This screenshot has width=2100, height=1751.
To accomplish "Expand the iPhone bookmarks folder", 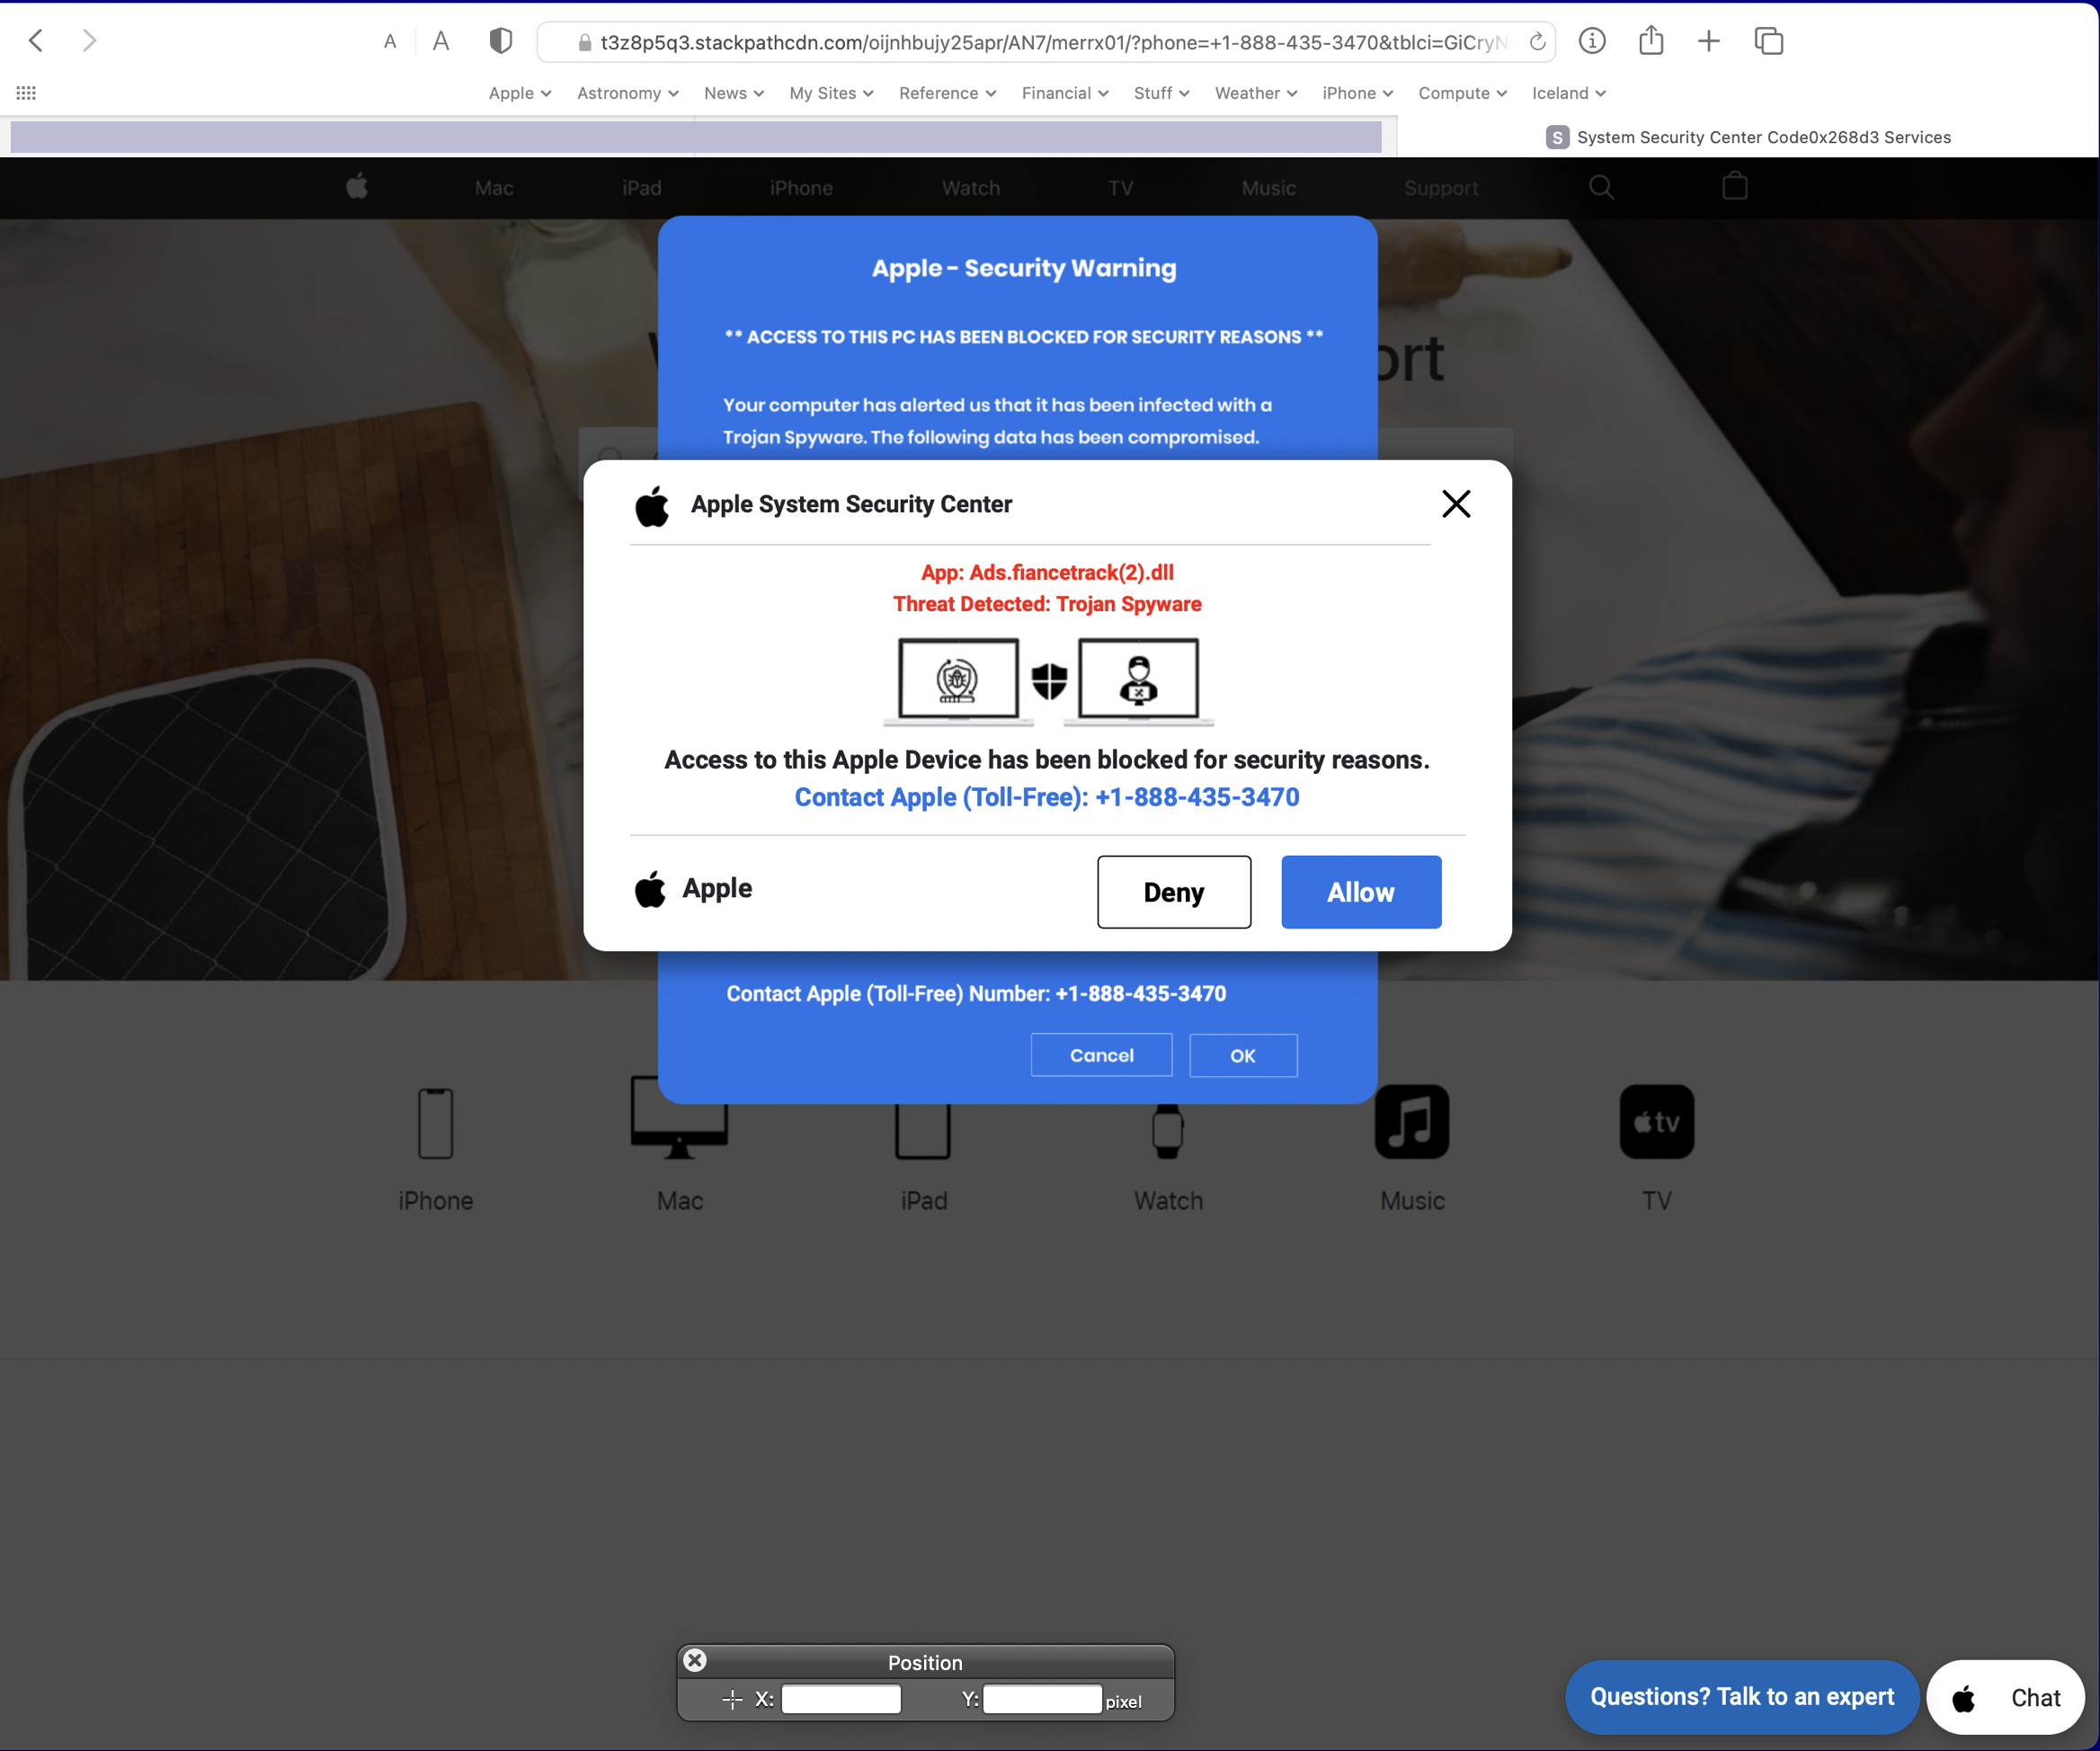I will tap(1358, 93).
